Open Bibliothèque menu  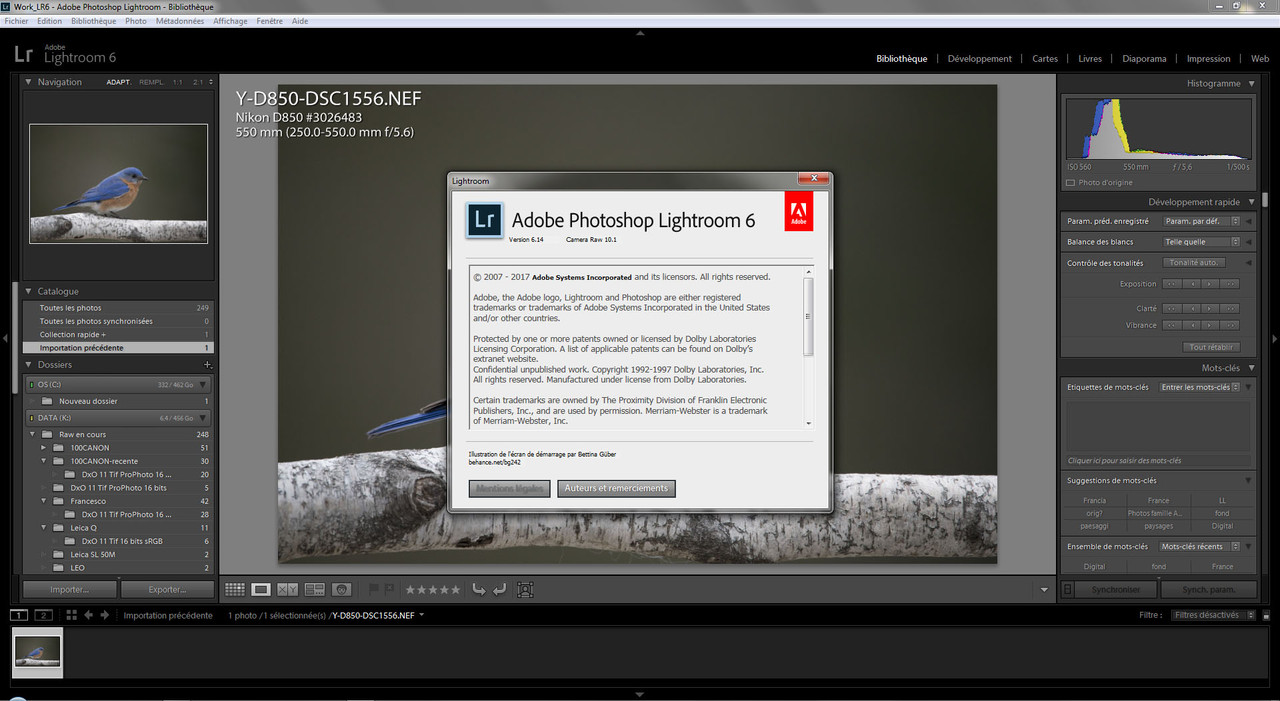pyautogui.click(x=94, y=21)
